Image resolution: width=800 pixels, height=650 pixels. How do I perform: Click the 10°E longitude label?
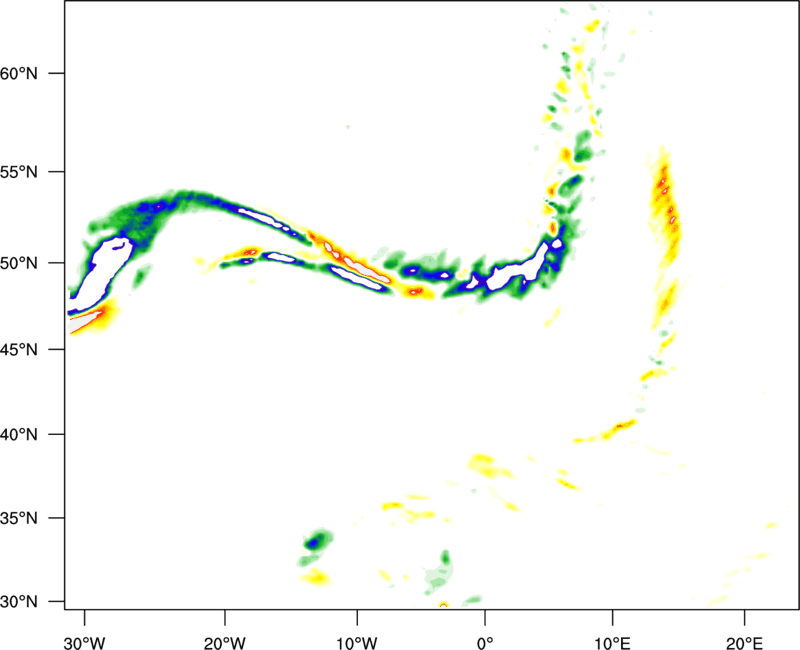pos(612,643)
